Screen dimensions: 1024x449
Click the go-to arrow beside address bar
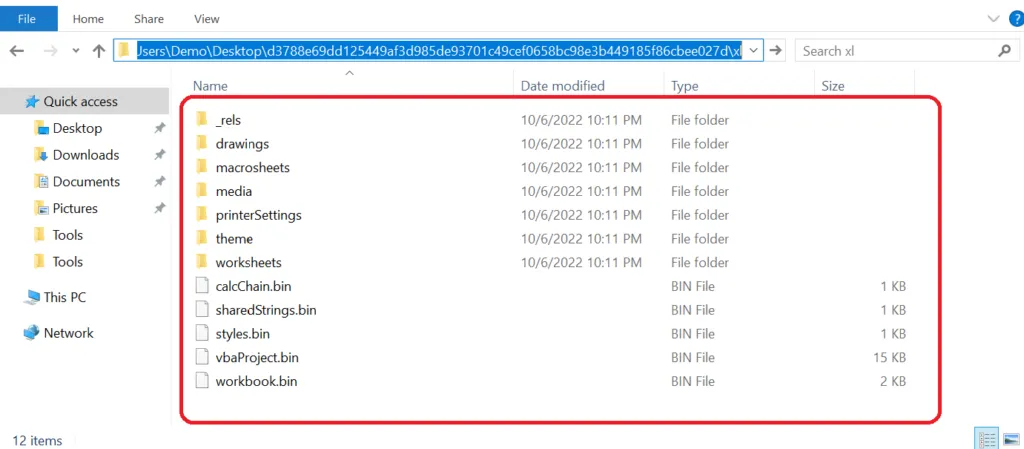(775, 51)
